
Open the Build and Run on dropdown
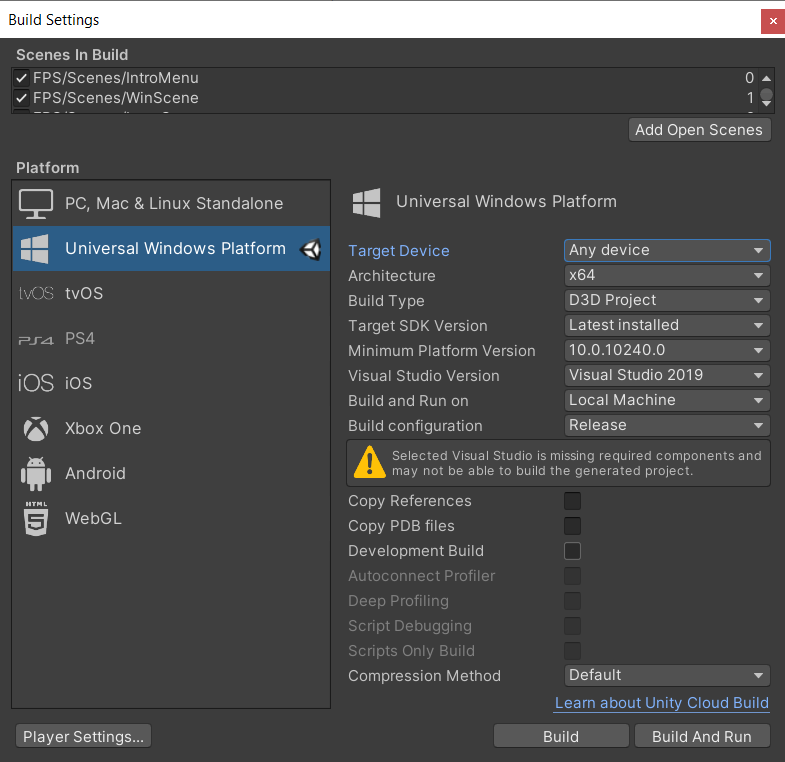[667, 401]
